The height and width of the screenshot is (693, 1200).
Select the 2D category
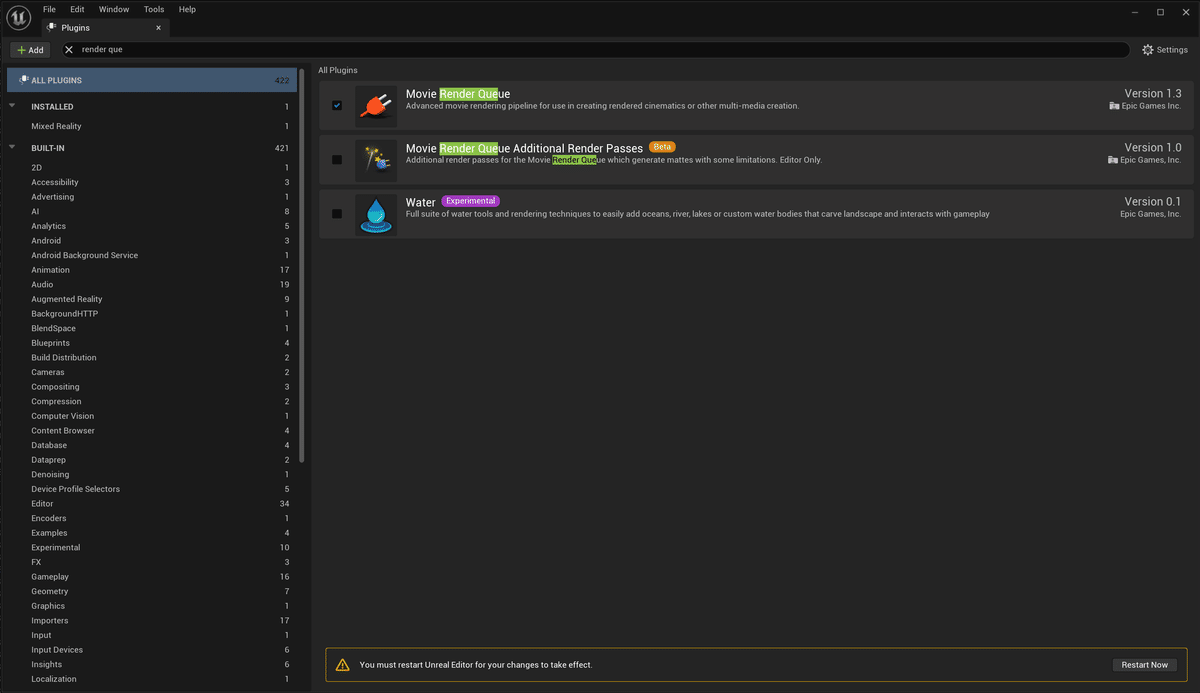click(x=152, y=168)
